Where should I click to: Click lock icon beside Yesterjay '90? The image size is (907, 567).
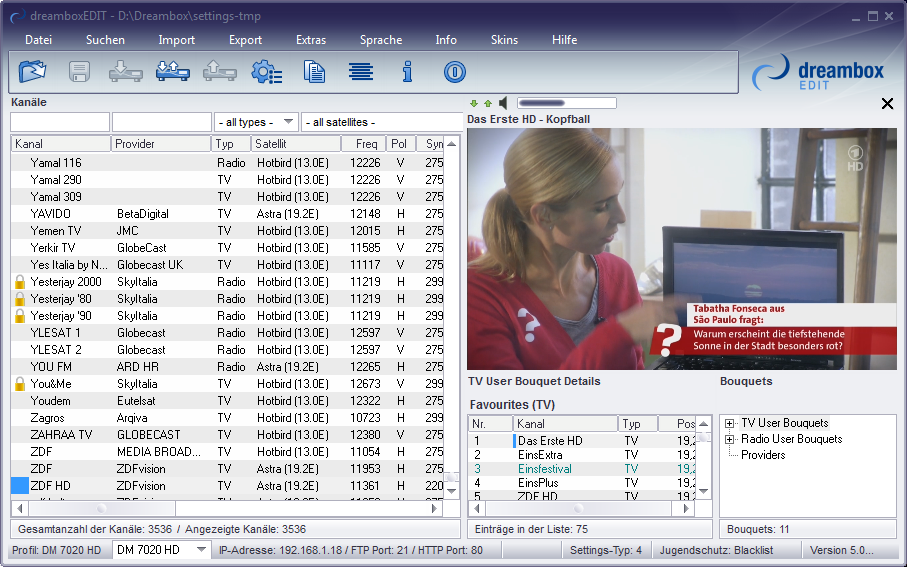coord(20,316)
